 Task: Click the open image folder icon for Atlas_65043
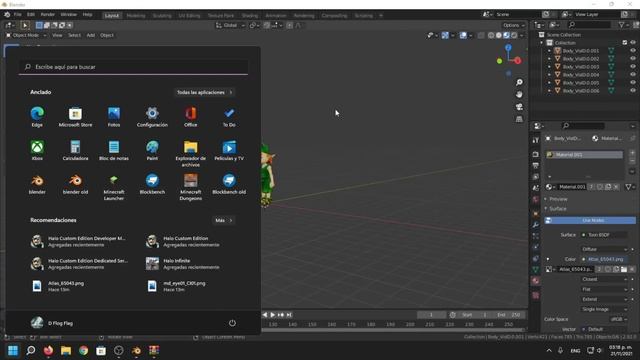tap(624, 269)
